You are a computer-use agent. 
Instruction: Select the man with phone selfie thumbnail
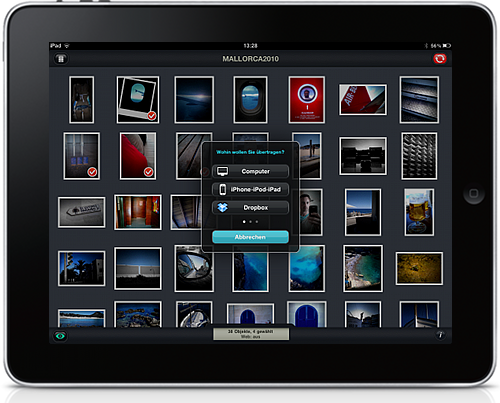pos(311,212)
